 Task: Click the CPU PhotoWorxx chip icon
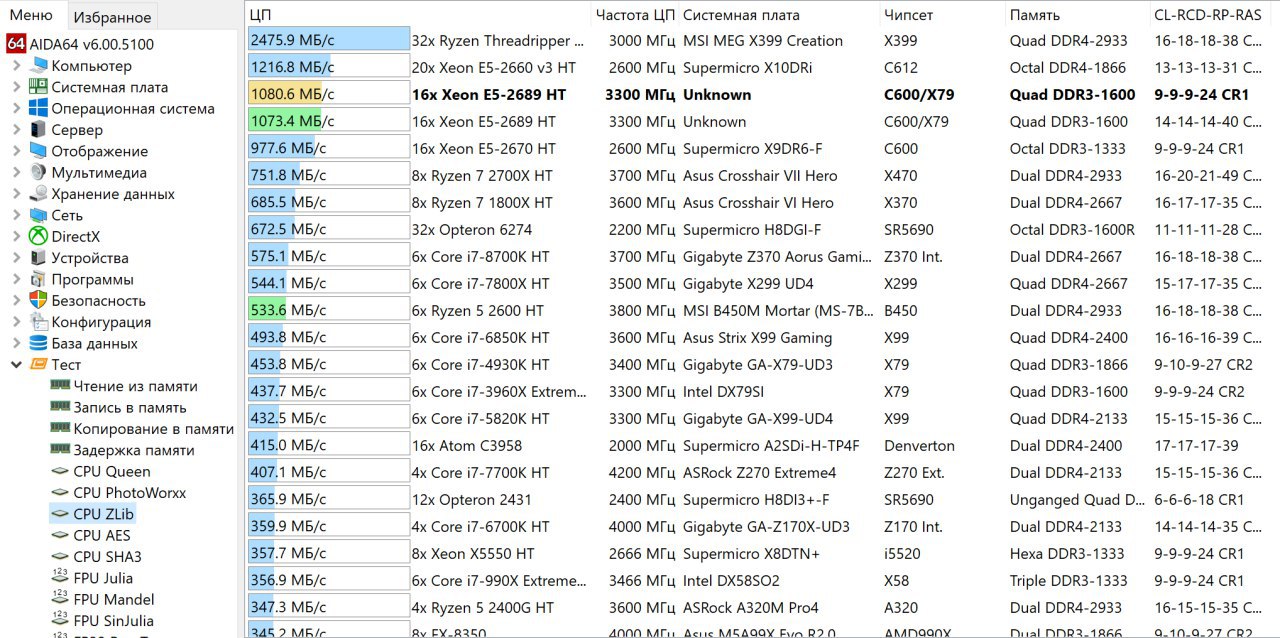(x=60, y=492)
